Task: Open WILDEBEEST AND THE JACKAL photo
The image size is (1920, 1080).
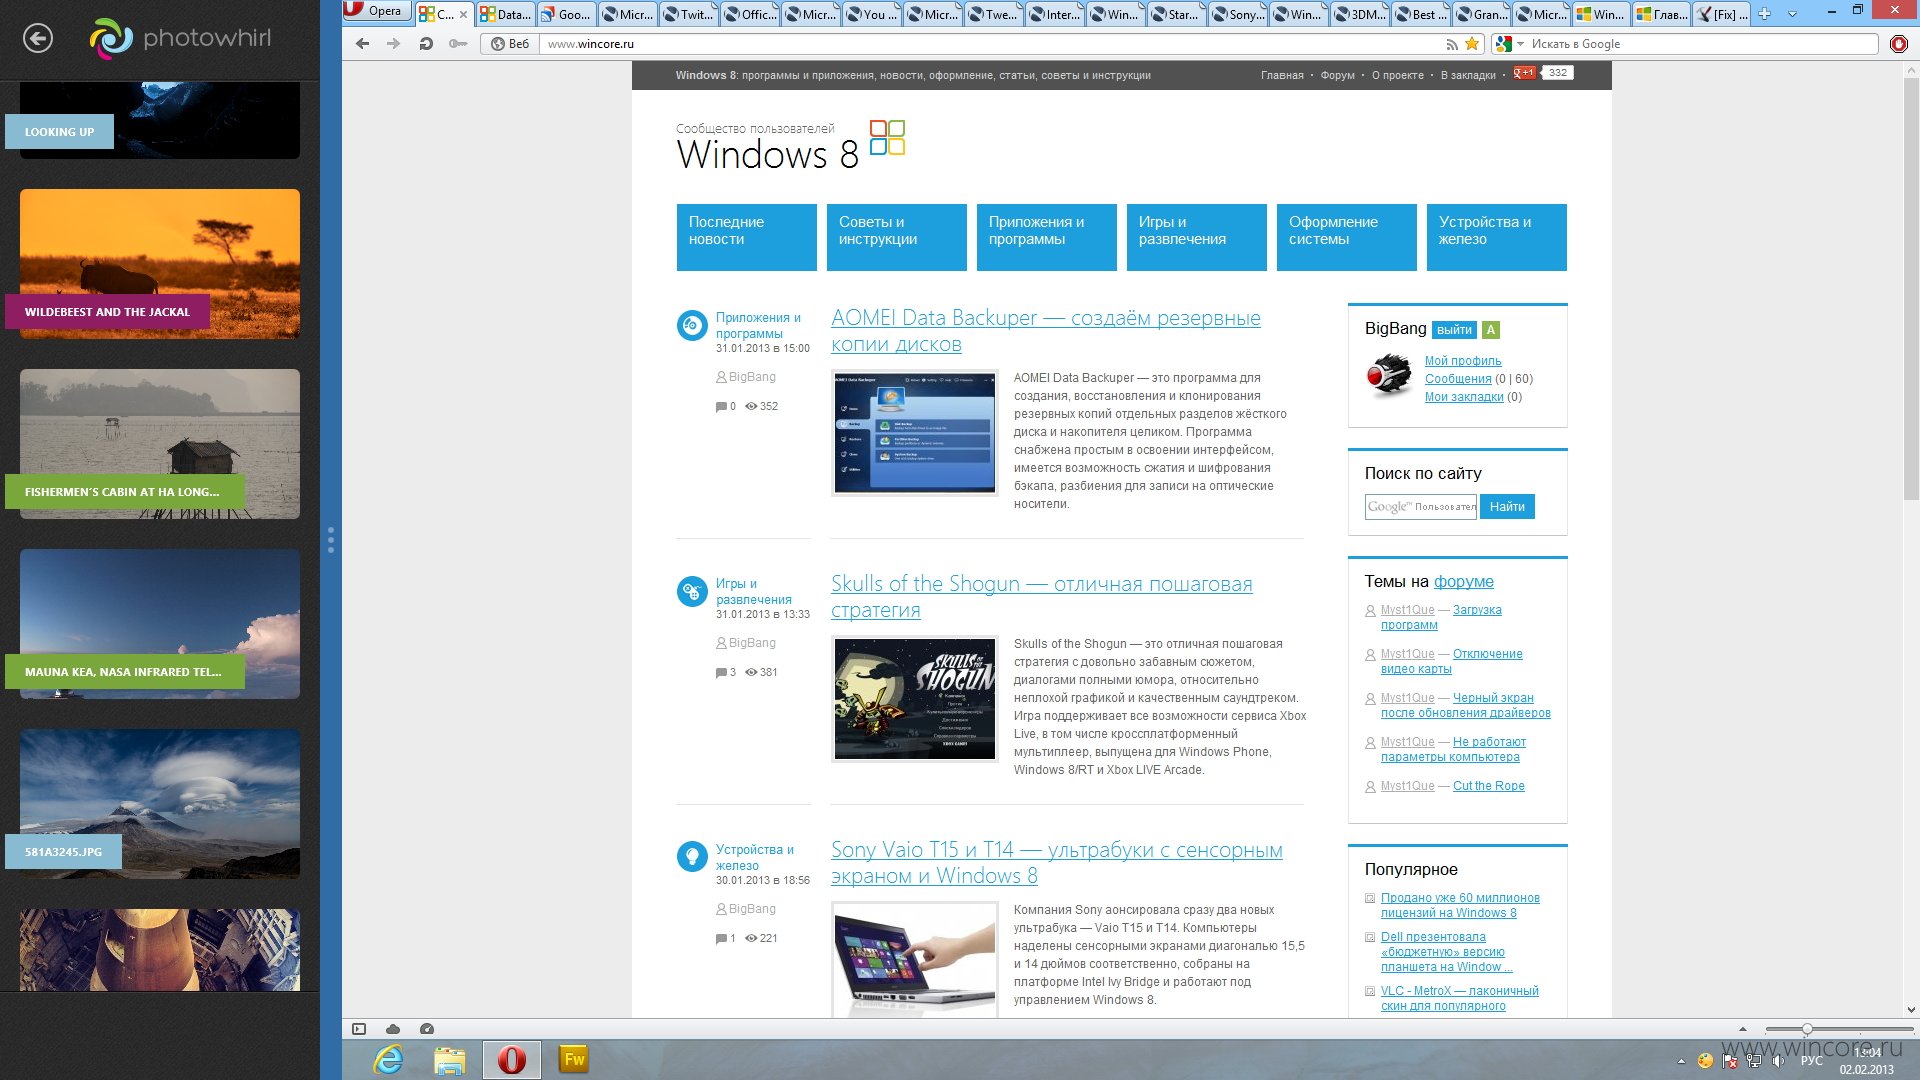Action: click(160, 264)
